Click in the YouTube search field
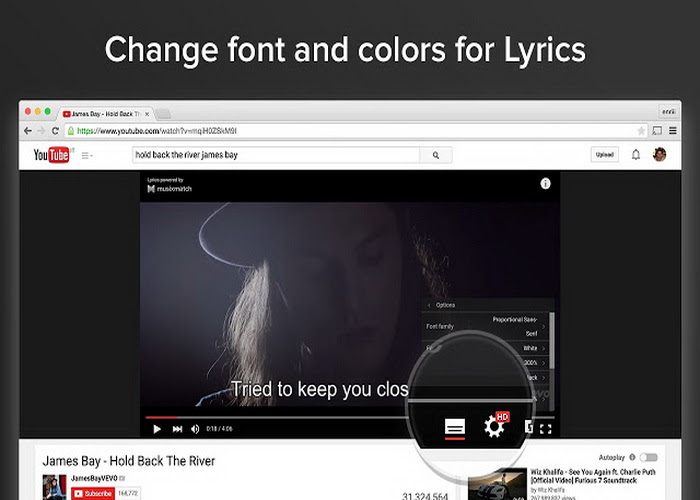Screen dimensions: 700x500 [276, 155]
